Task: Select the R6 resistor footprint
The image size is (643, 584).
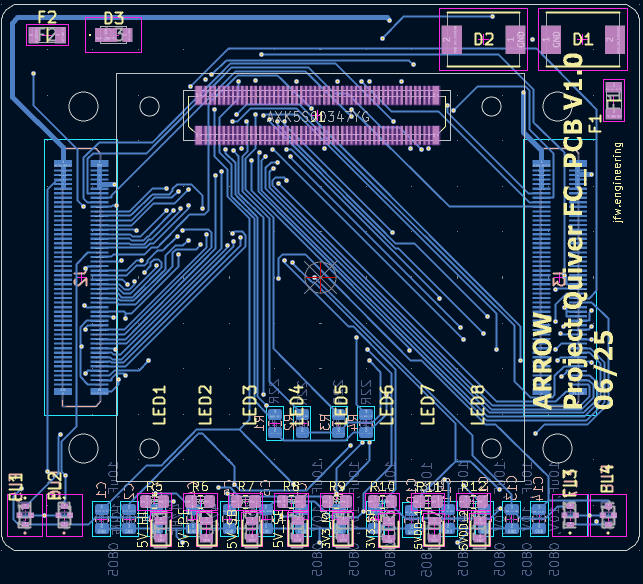Action: pyautogui.click(x=200, y=502)
